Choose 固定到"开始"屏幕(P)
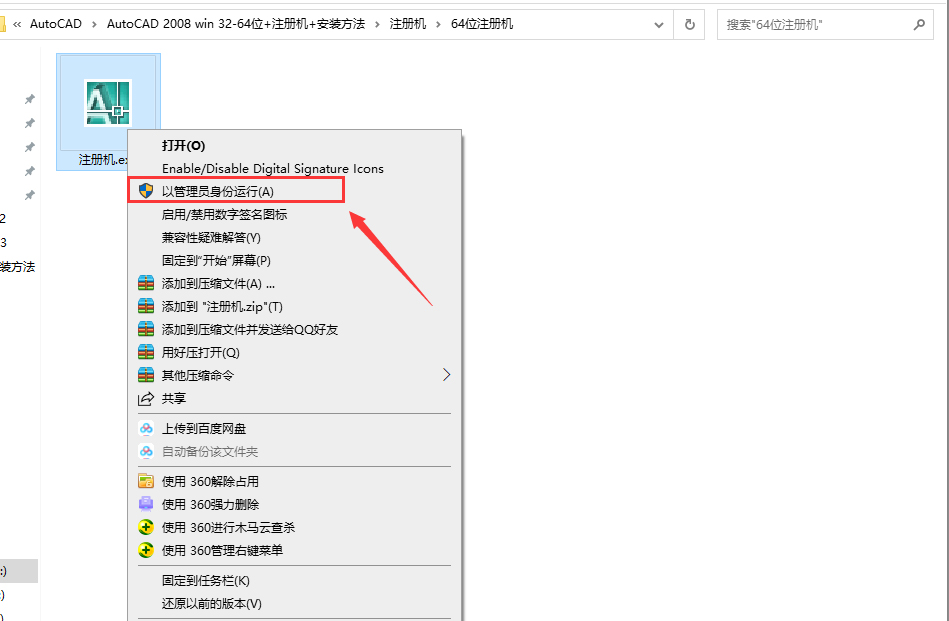The height and width of the screenshot is (621, 949). coord(216,260)
